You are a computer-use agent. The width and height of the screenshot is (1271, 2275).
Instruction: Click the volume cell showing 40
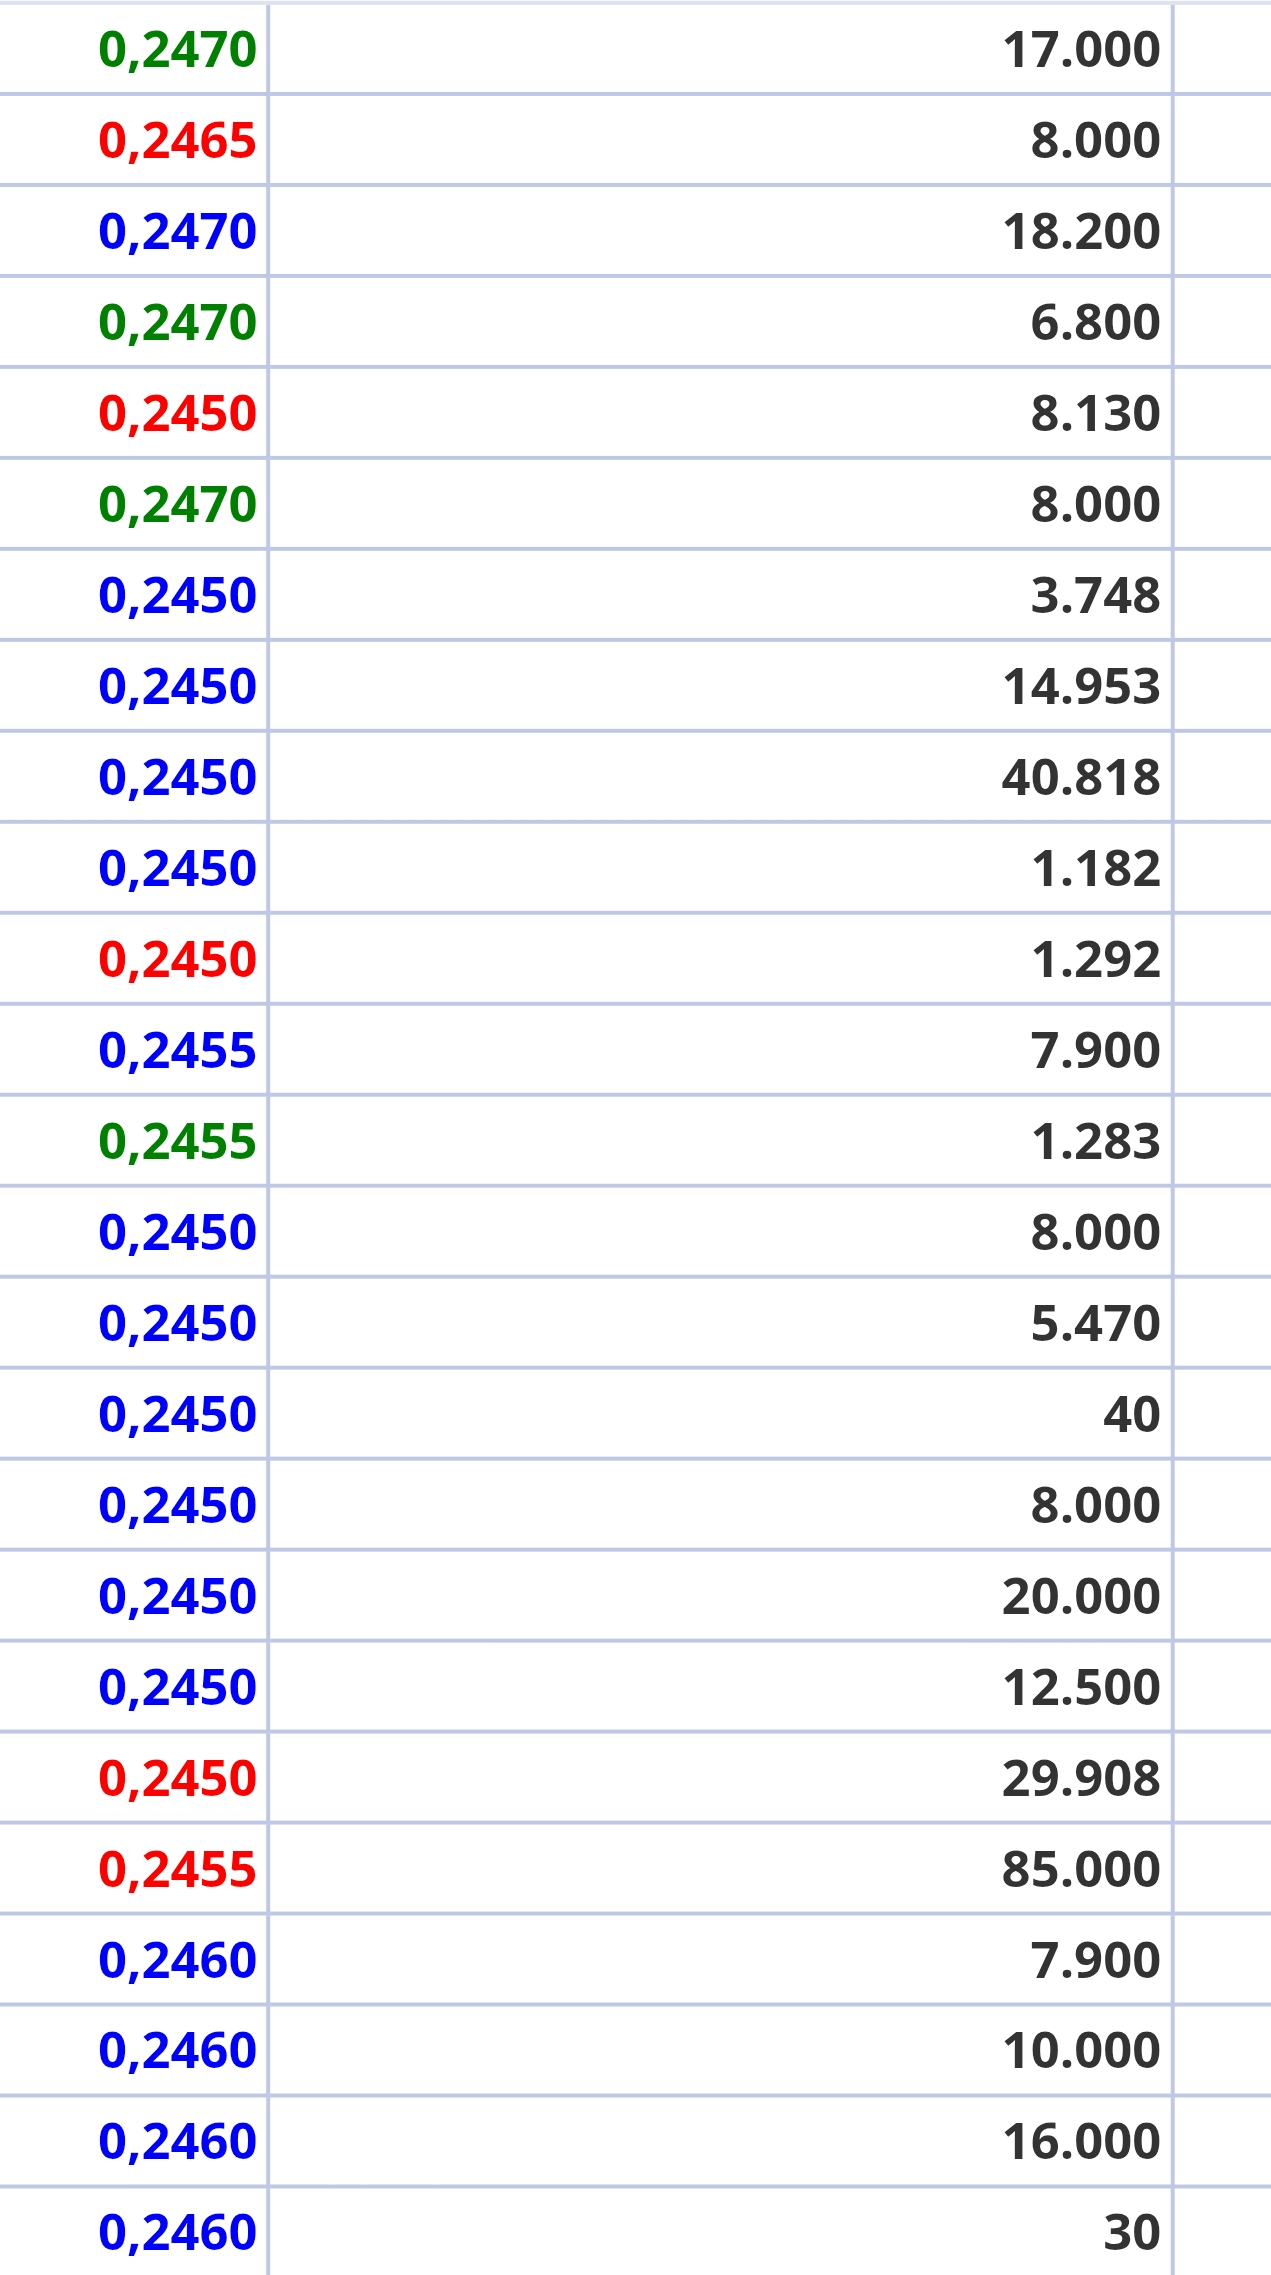pos(1130,1415)
